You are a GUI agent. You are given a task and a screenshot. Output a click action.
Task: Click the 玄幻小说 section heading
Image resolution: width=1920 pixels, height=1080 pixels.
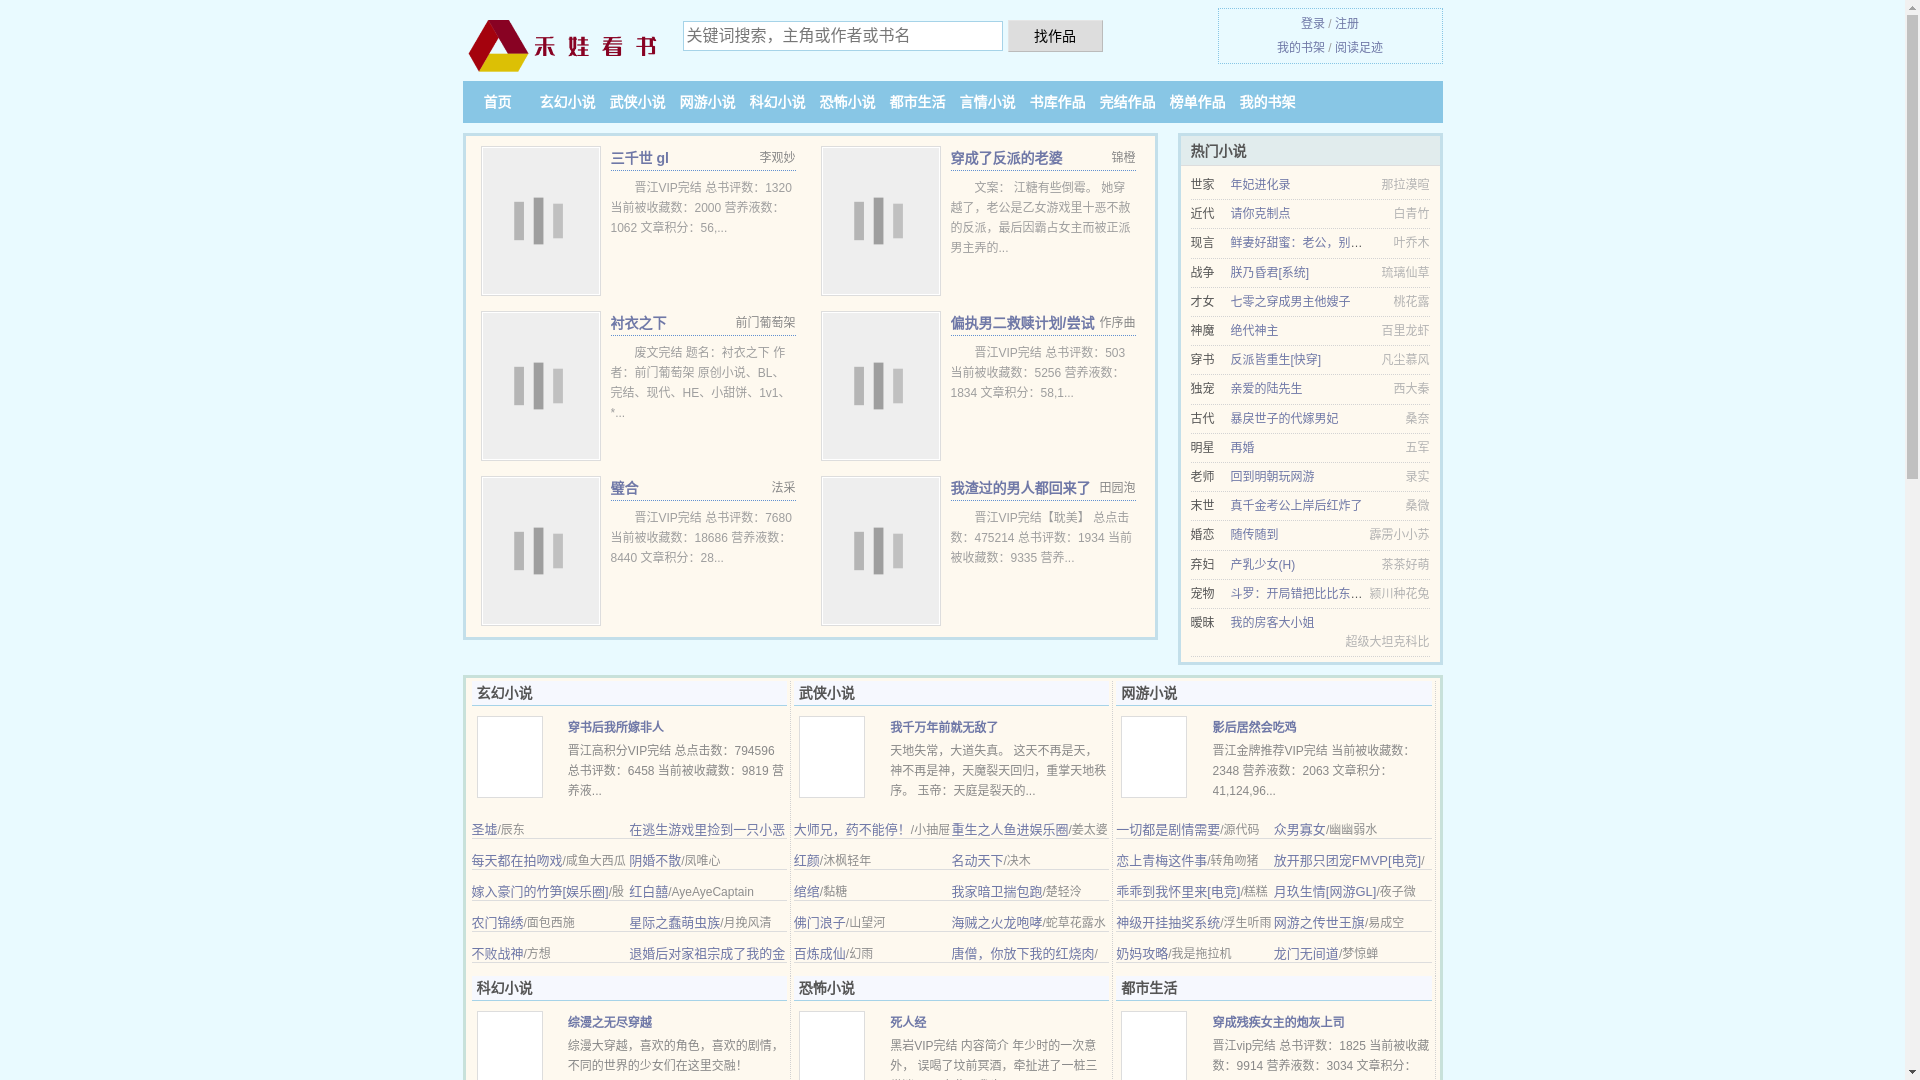click(x=504, y=693)
